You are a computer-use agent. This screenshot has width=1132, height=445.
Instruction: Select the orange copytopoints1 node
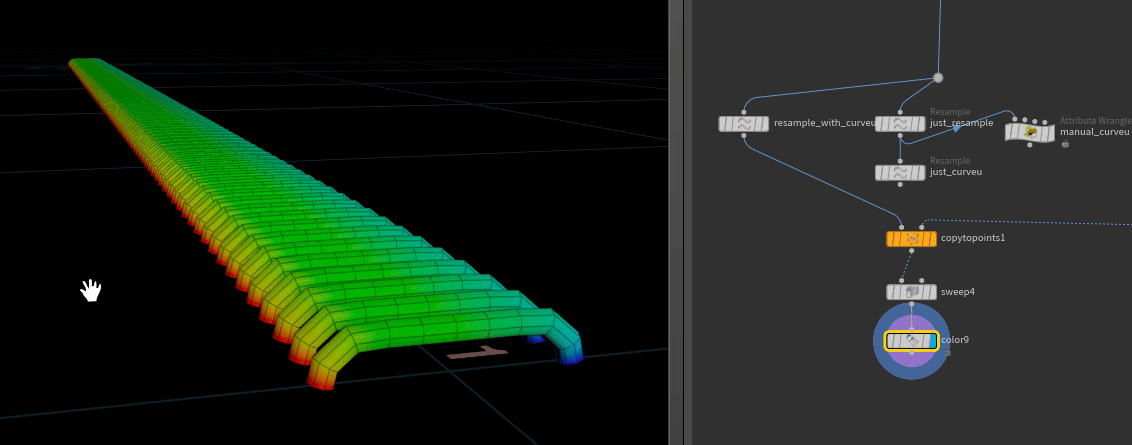[911, 238]
